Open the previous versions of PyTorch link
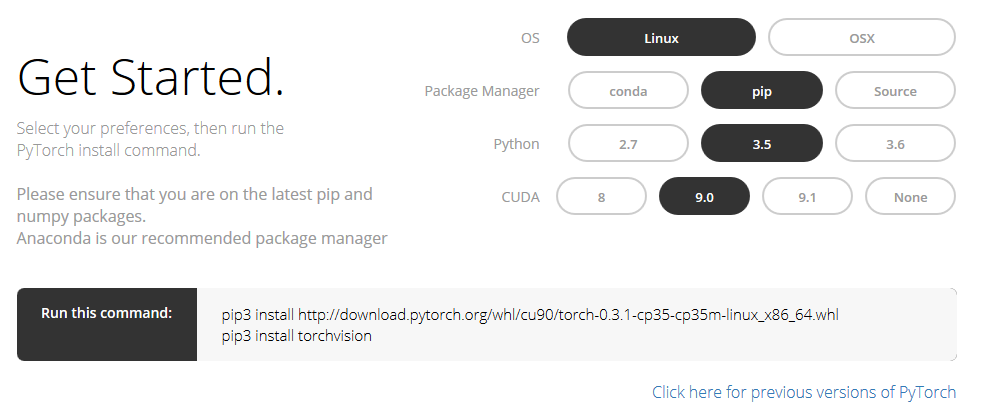 [x=804, y=392]
